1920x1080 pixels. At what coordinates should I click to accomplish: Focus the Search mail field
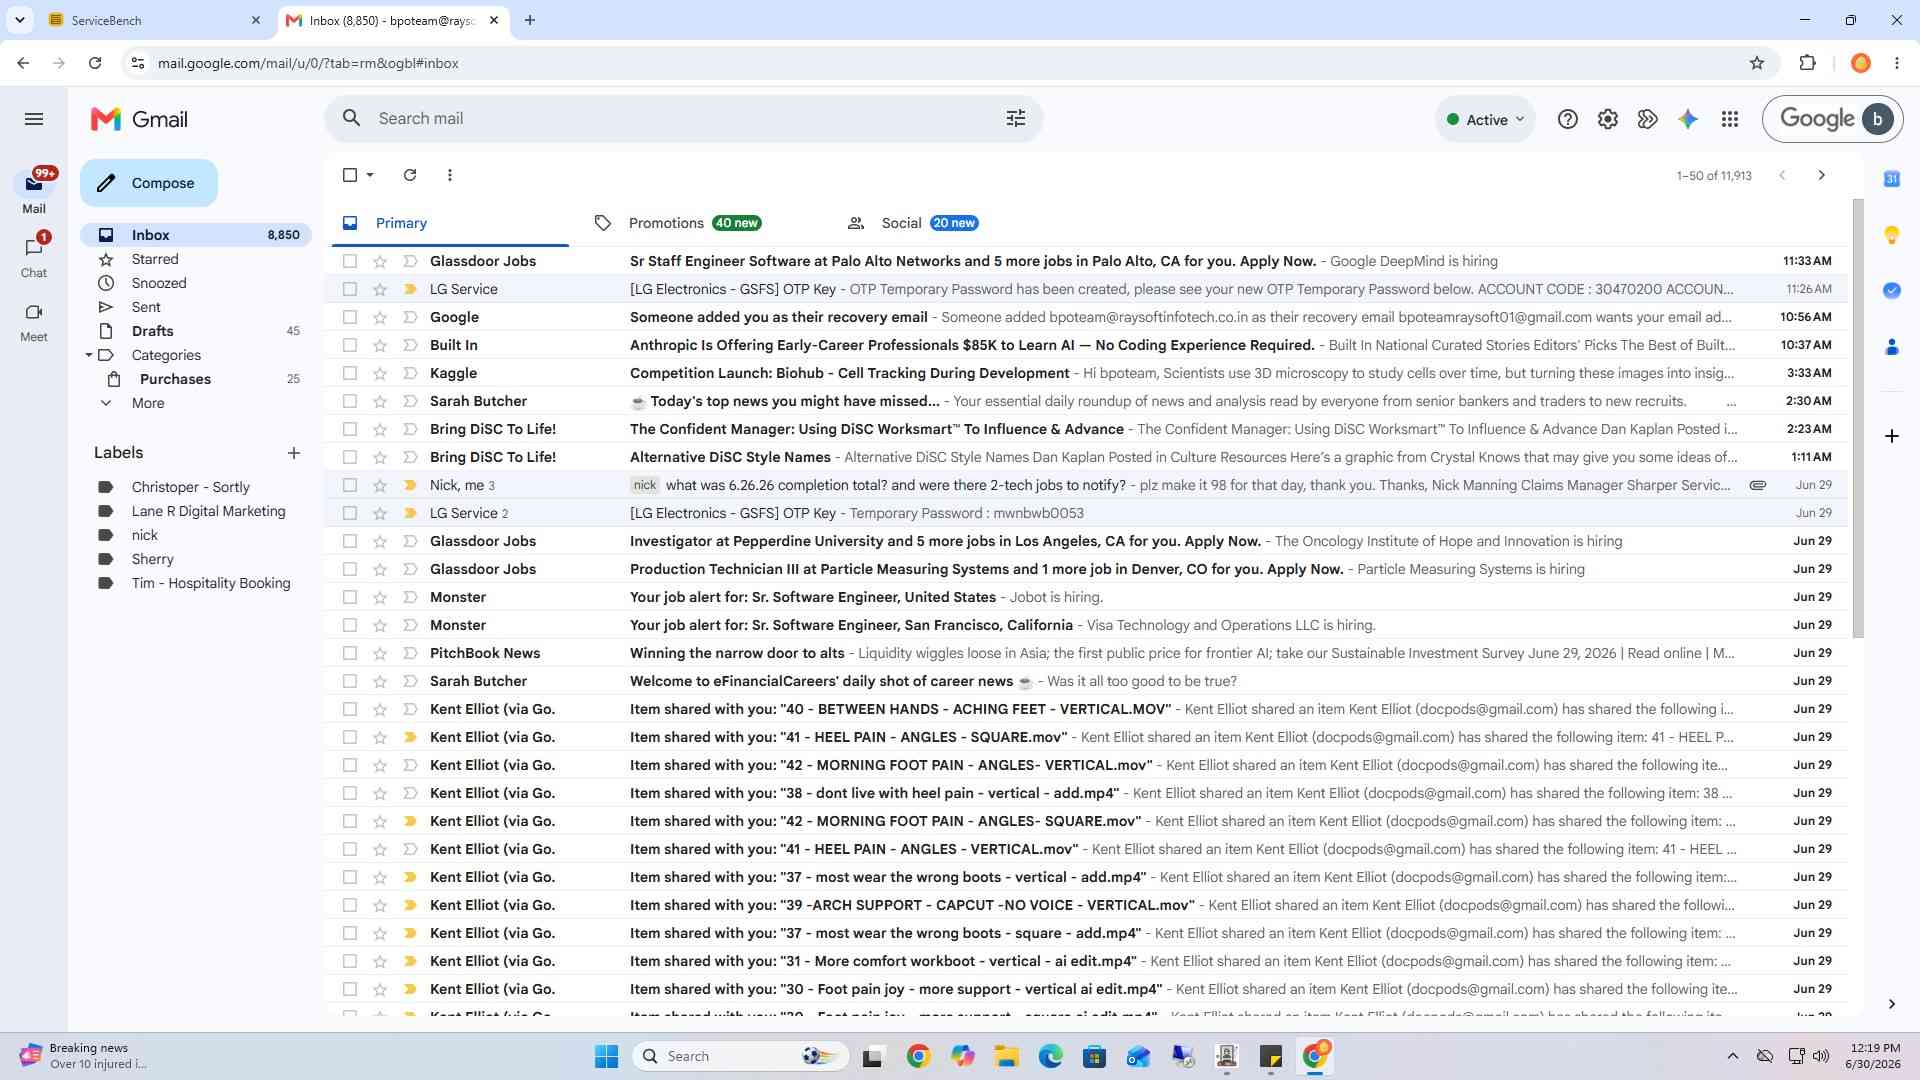pos(680,119)
